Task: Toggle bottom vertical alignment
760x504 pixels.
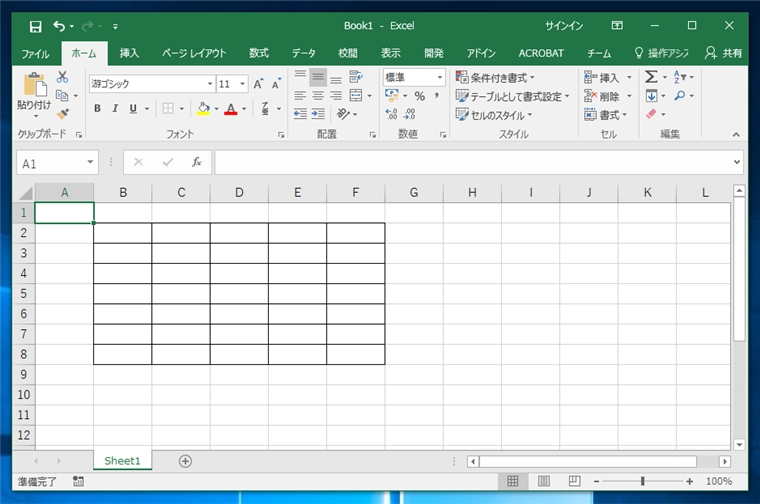Action: click(336, 77)
